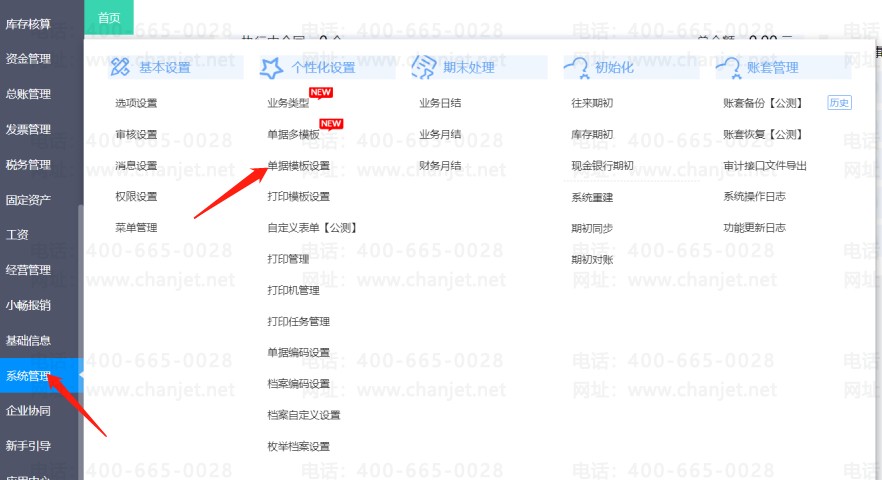Open 账套恢复【公测】 link
This screenshot has height=480, width=882.
tap(763, 134)
